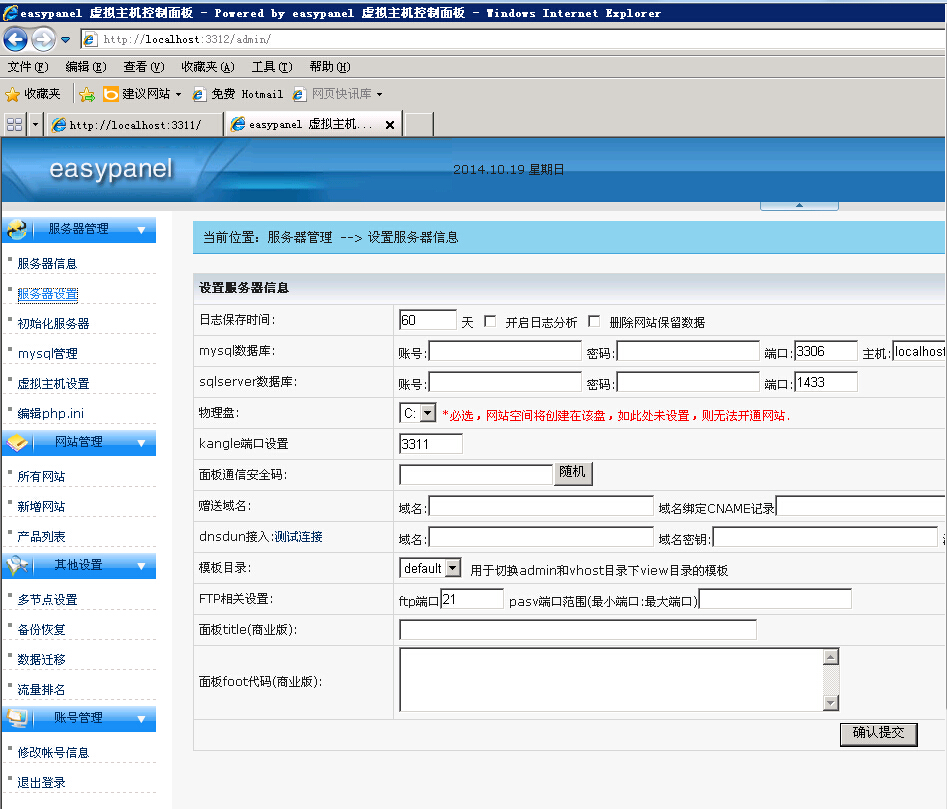Viewport: 947px width, 809px height.
Task: Enable the 删除网站保留数据 checkbox
Action: [x=594, y=321]
